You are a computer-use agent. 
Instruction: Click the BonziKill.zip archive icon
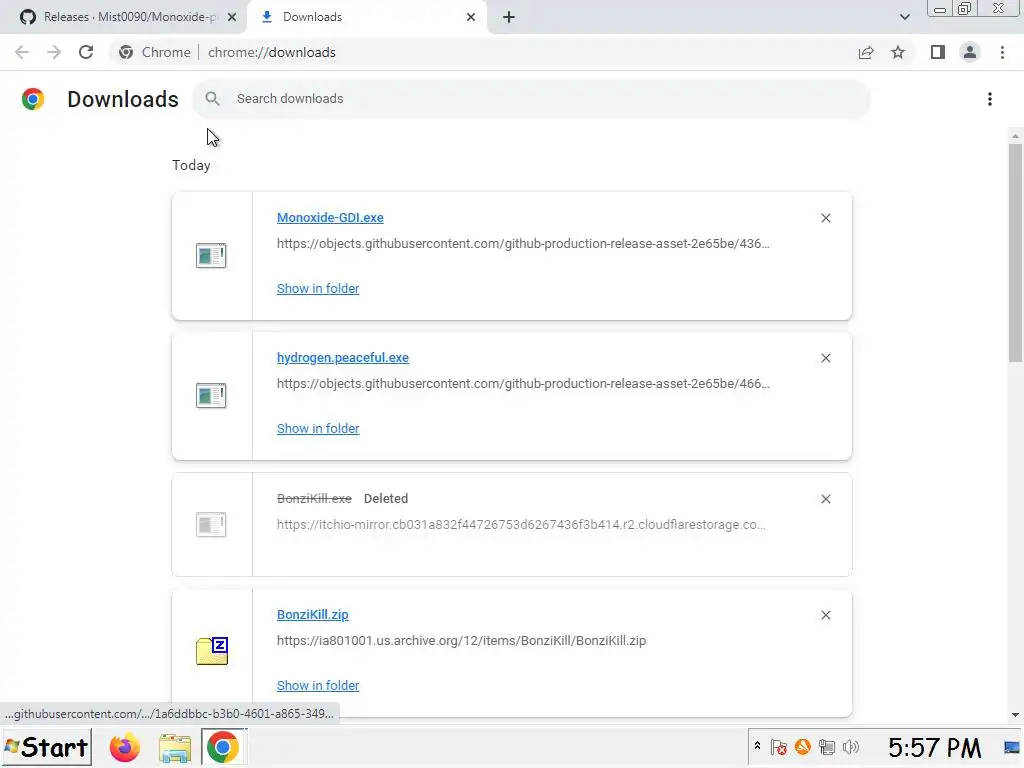coord(212,650)
